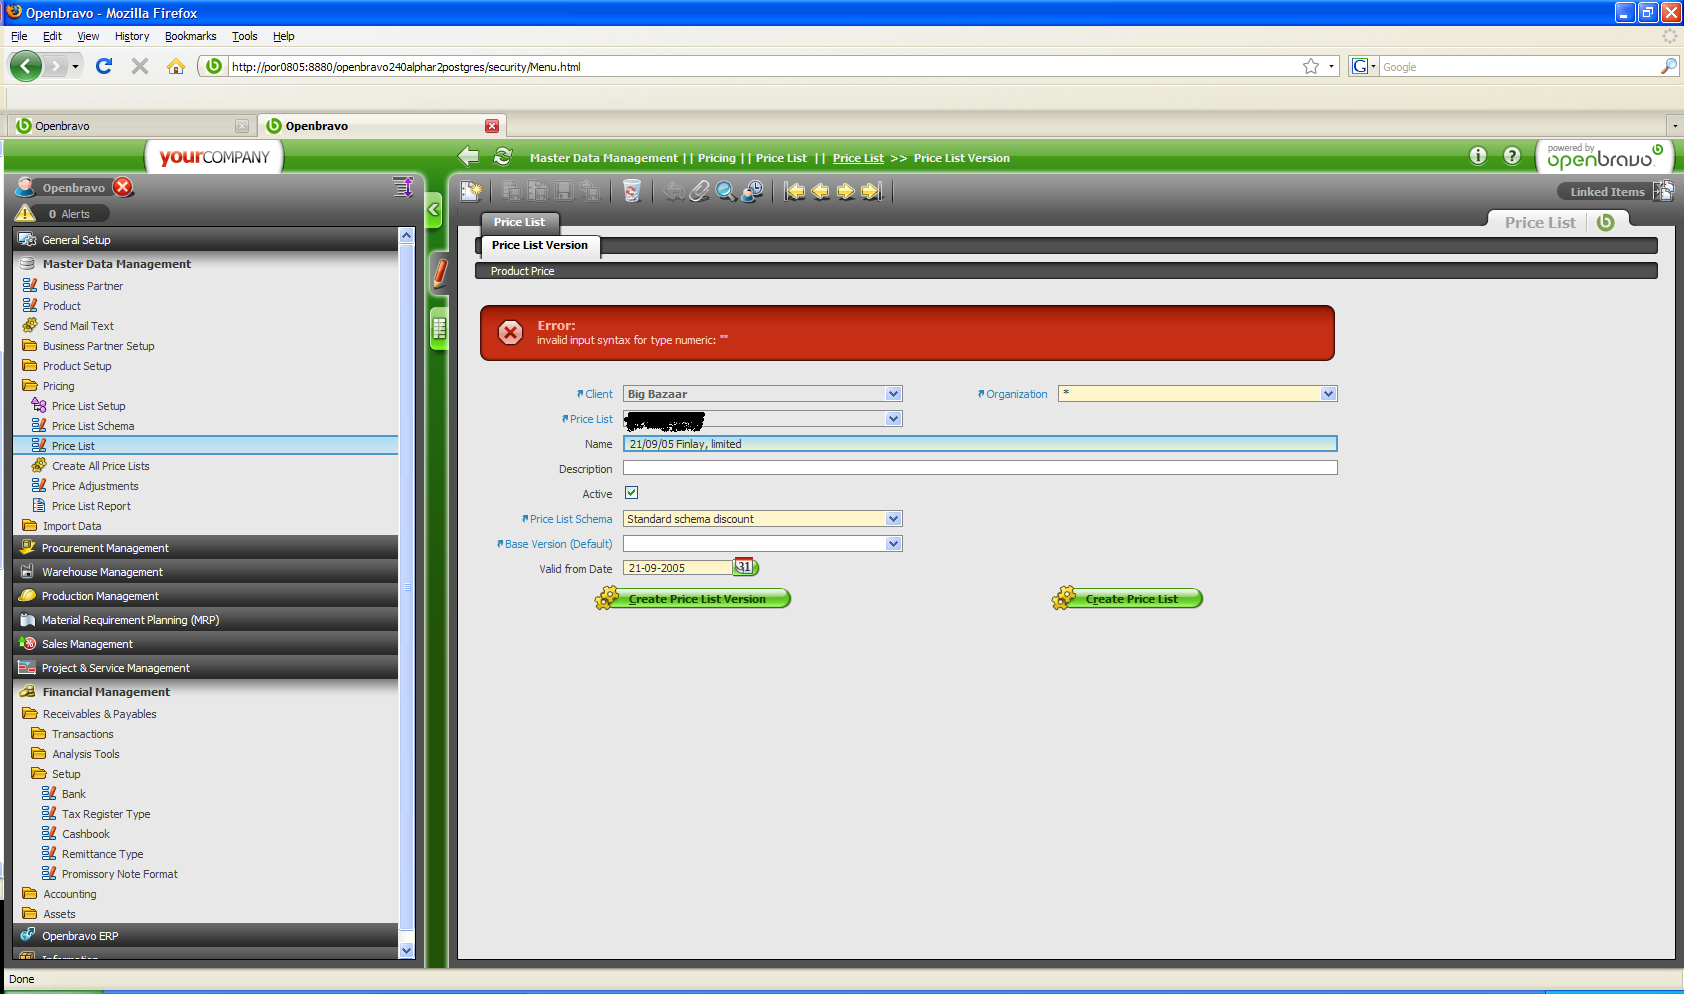Image resolution: width=1684 pixels, height=994 pixels.
Task: Collapse the Pricing folder in the menu
Action: [29, 386]
